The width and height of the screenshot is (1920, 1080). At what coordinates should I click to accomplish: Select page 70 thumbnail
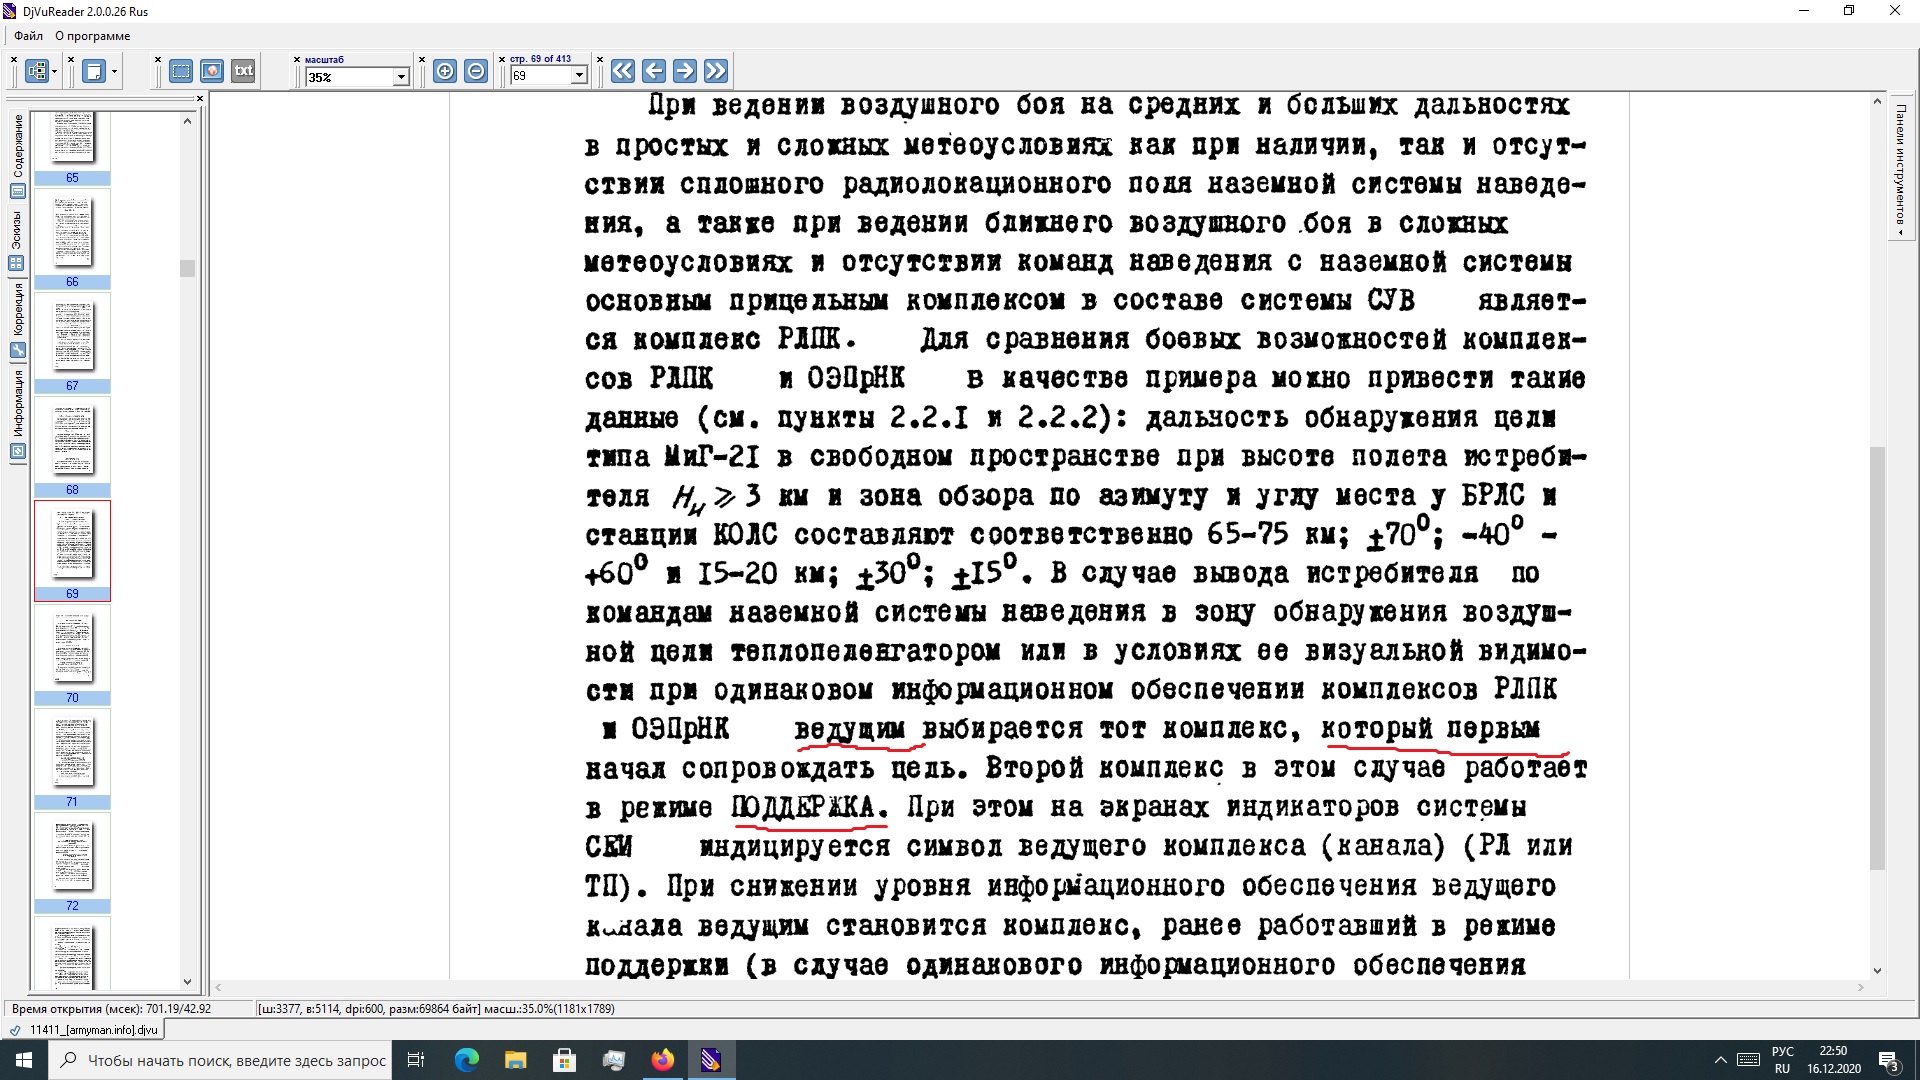72,654
